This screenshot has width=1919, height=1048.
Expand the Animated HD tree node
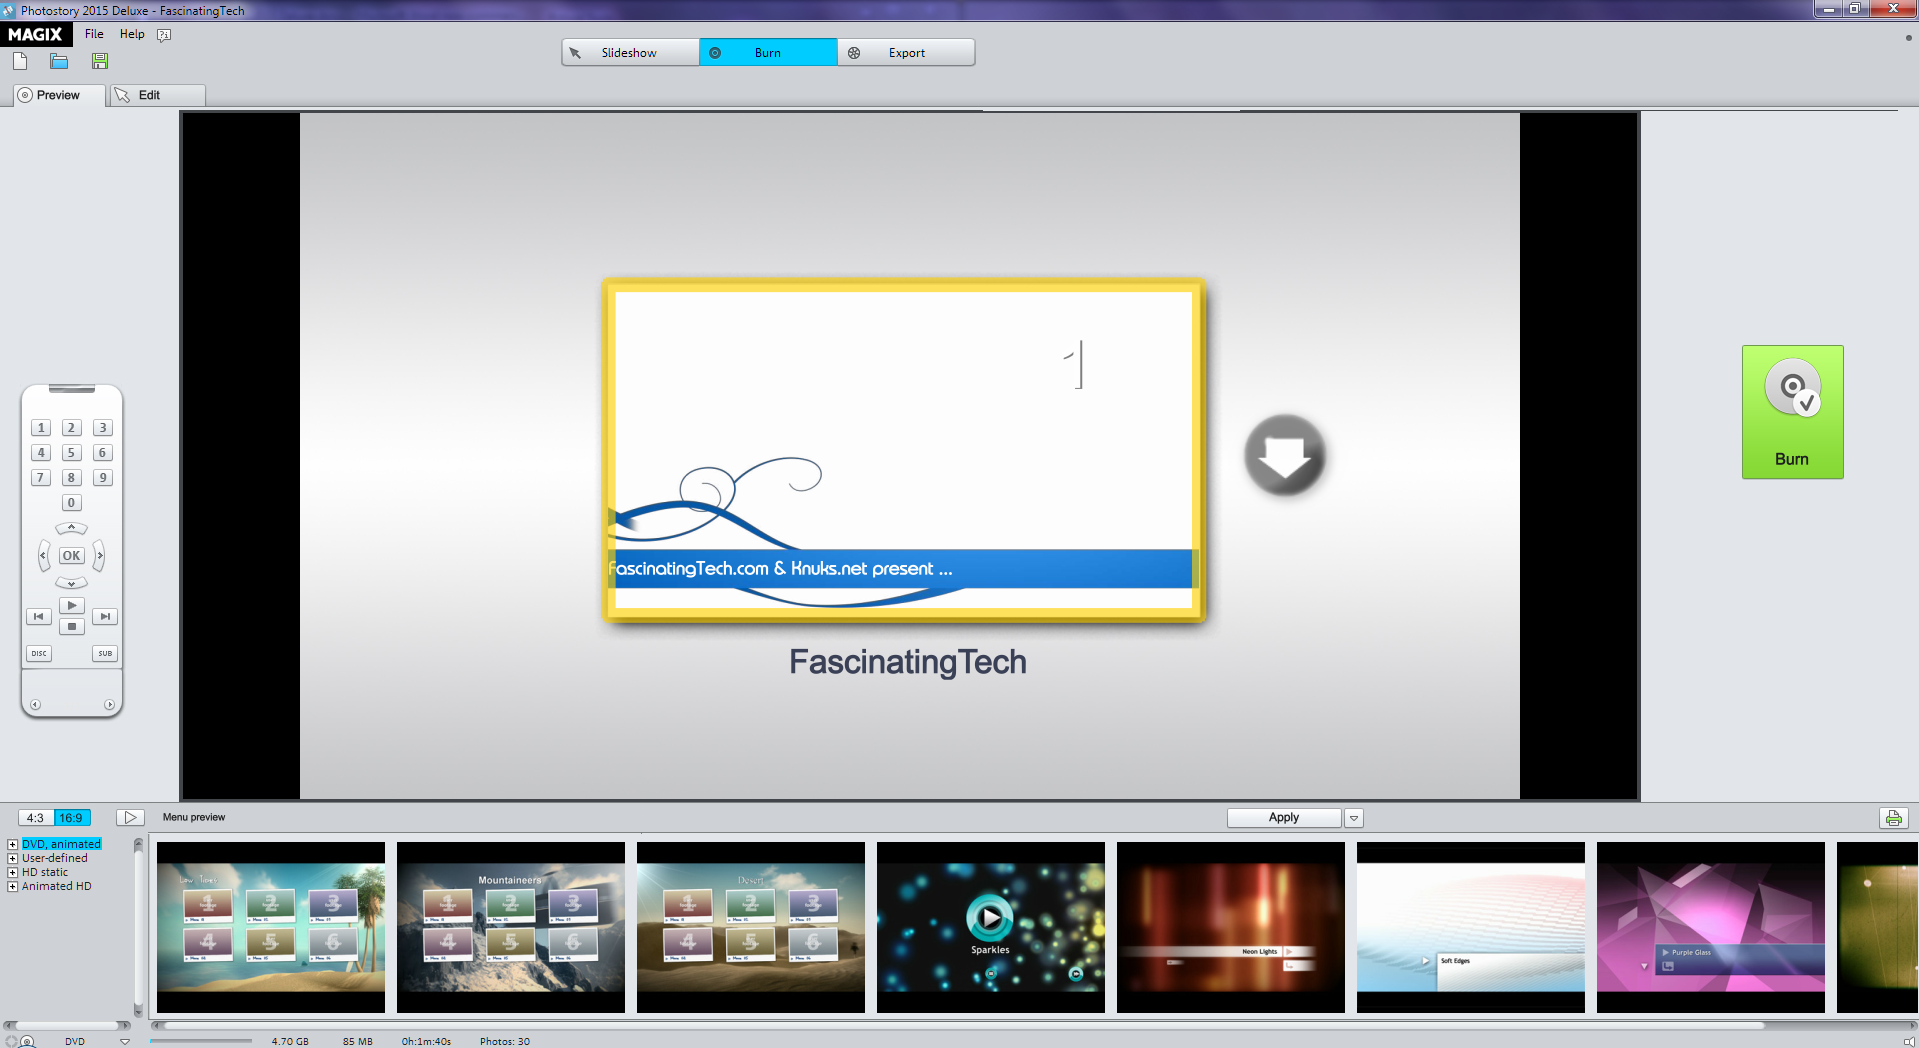tap(13, 887)
